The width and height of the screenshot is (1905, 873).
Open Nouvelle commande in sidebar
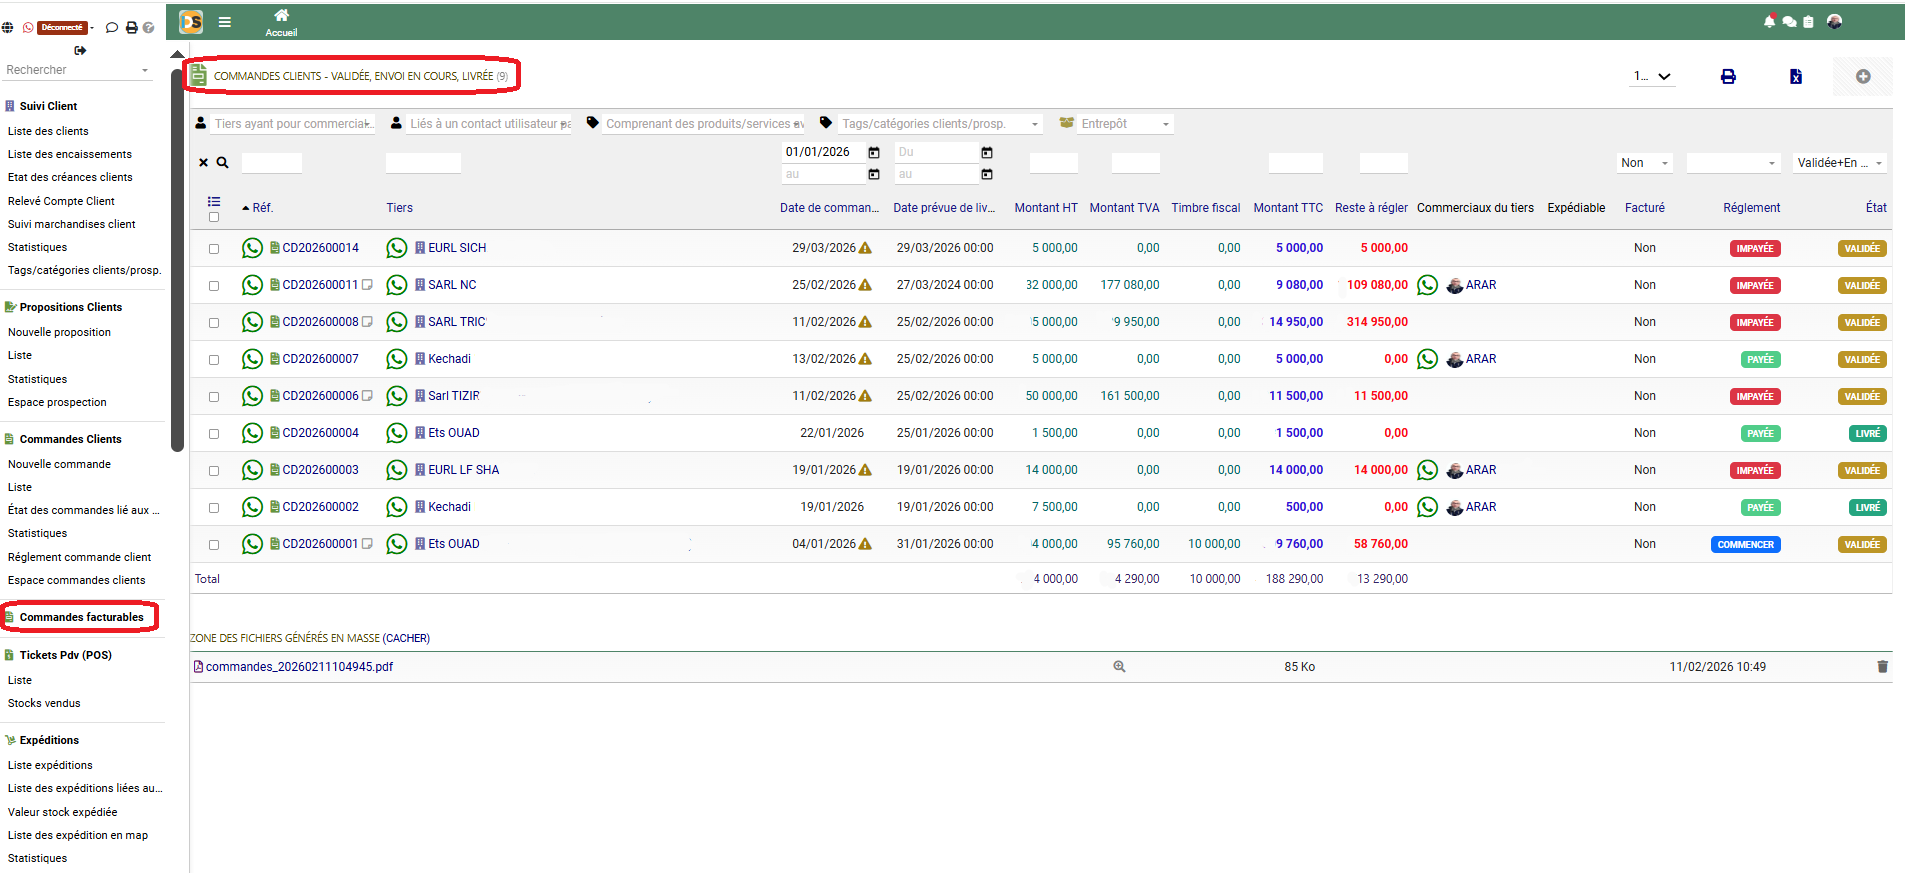click(x=59, y=464)
